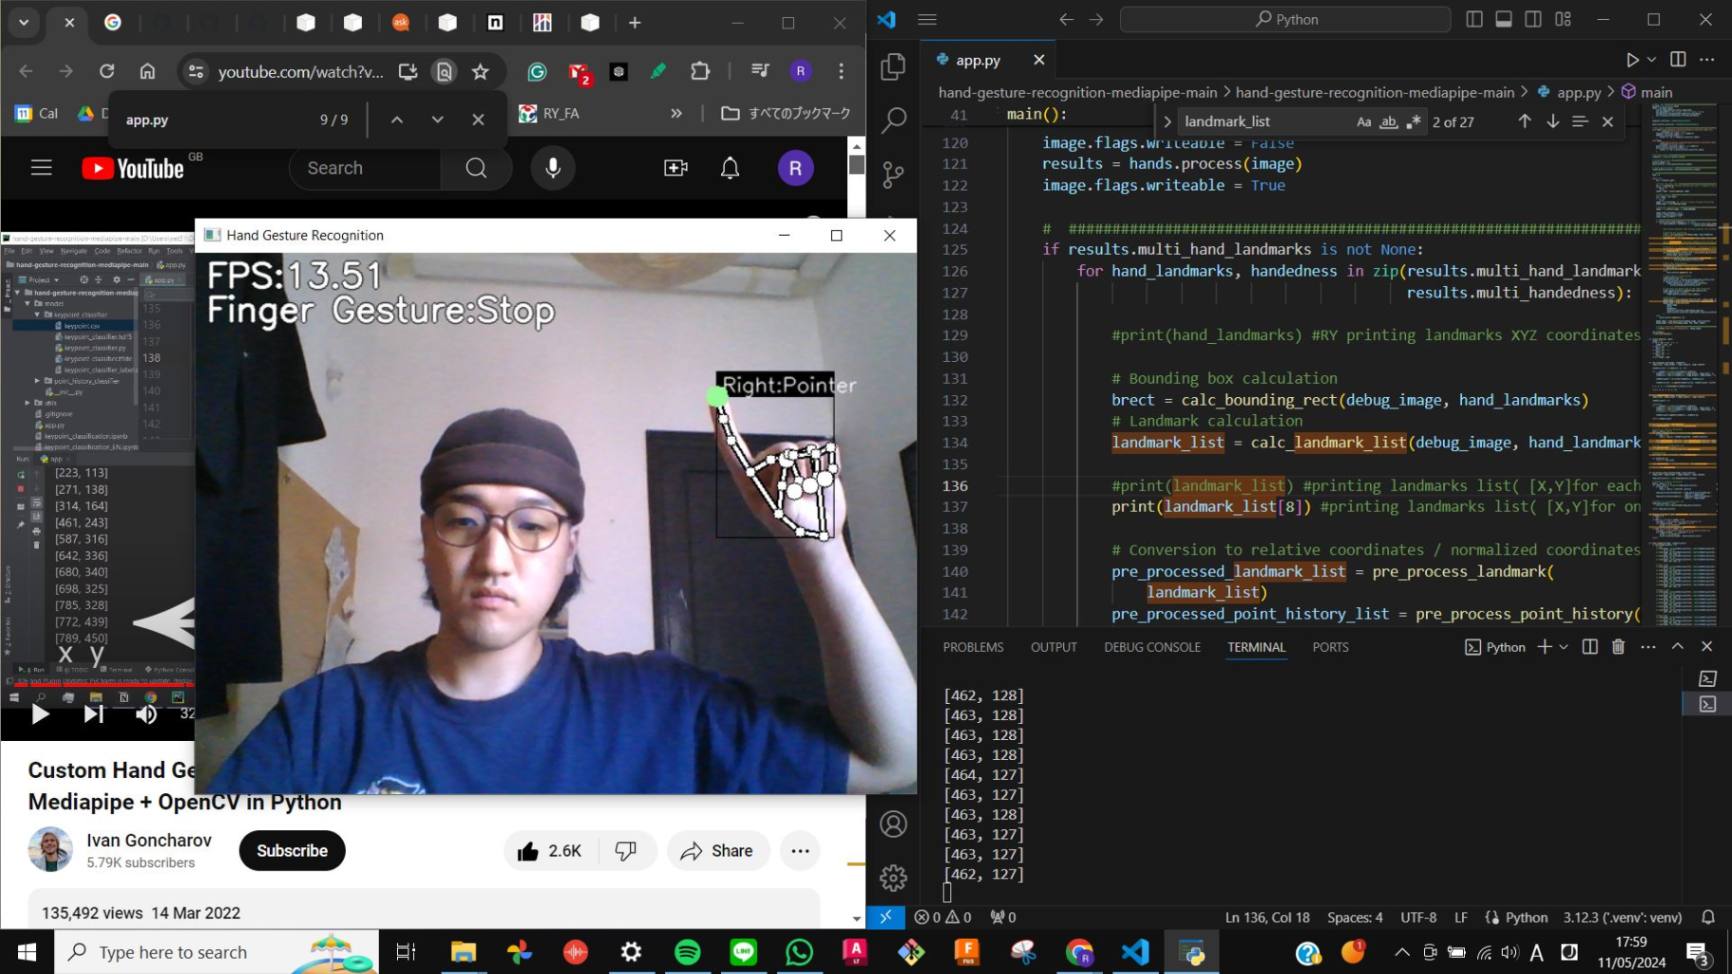Open Chrome extensions puzzle menu
This screenshot has height=974, width=1732.
tap(700, 71)
